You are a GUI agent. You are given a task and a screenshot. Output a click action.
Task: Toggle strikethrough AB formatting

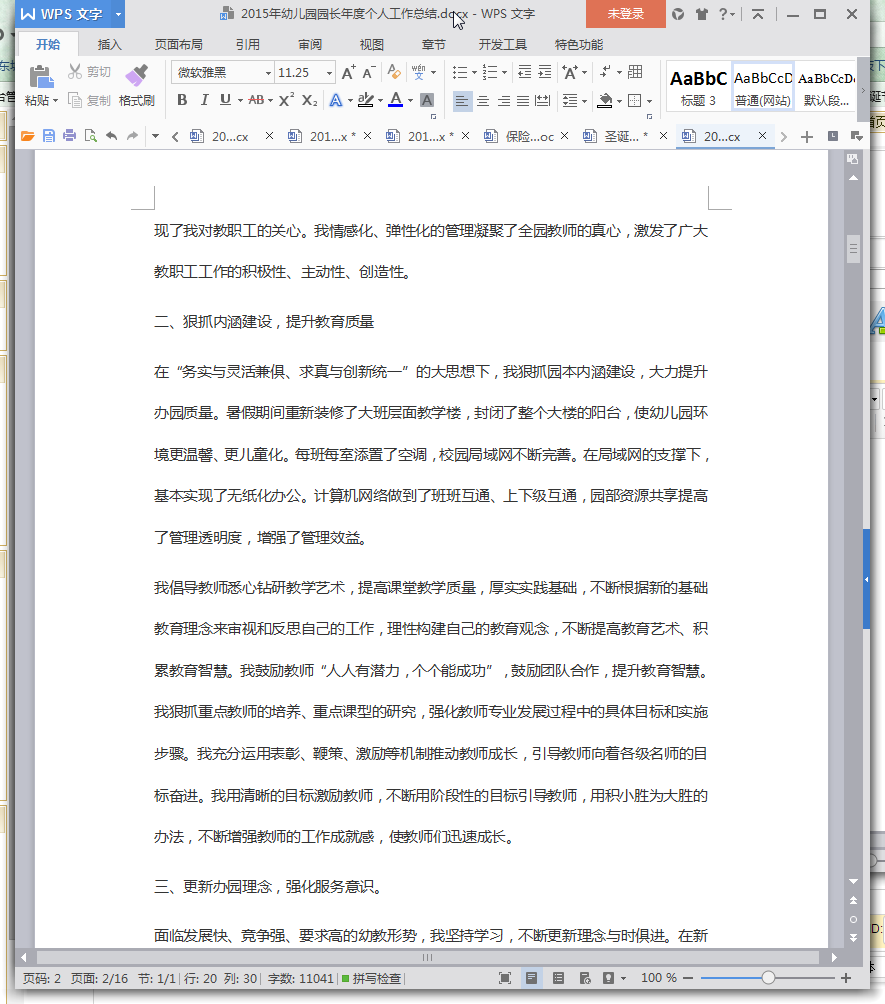(256, 100)
